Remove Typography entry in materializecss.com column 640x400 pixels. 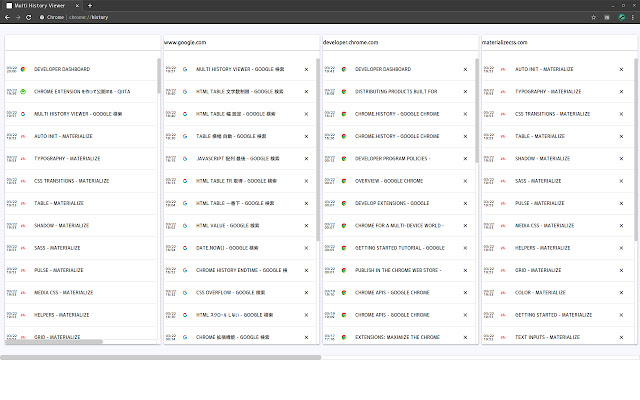click(621, 92)
